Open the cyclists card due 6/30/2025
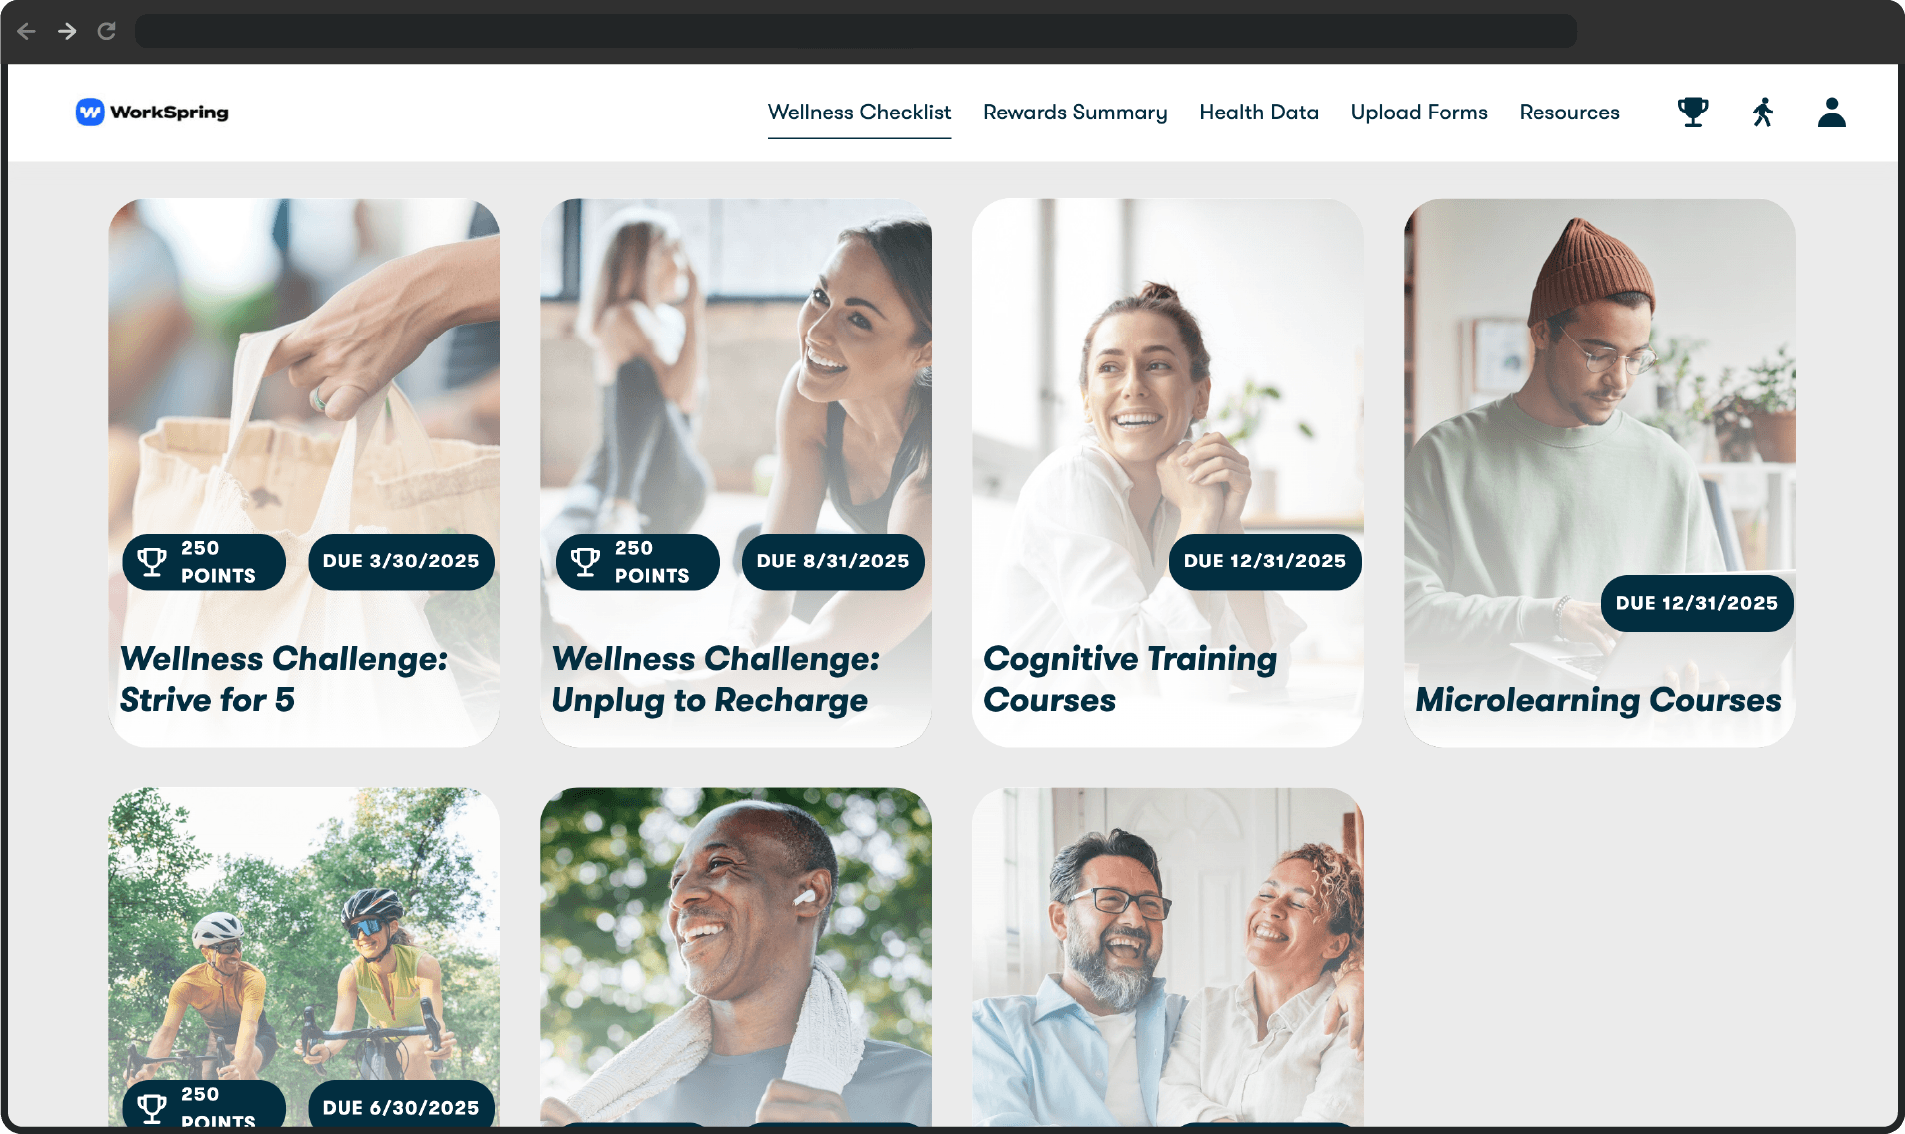The image size is (1905, 1134). [x=304, y=957]
